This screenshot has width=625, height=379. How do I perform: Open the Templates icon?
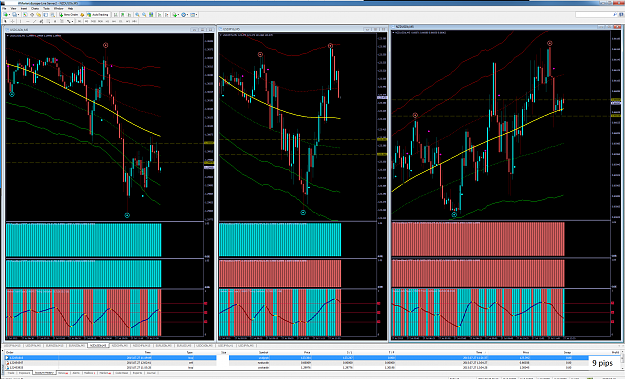[x=192, y=15]
